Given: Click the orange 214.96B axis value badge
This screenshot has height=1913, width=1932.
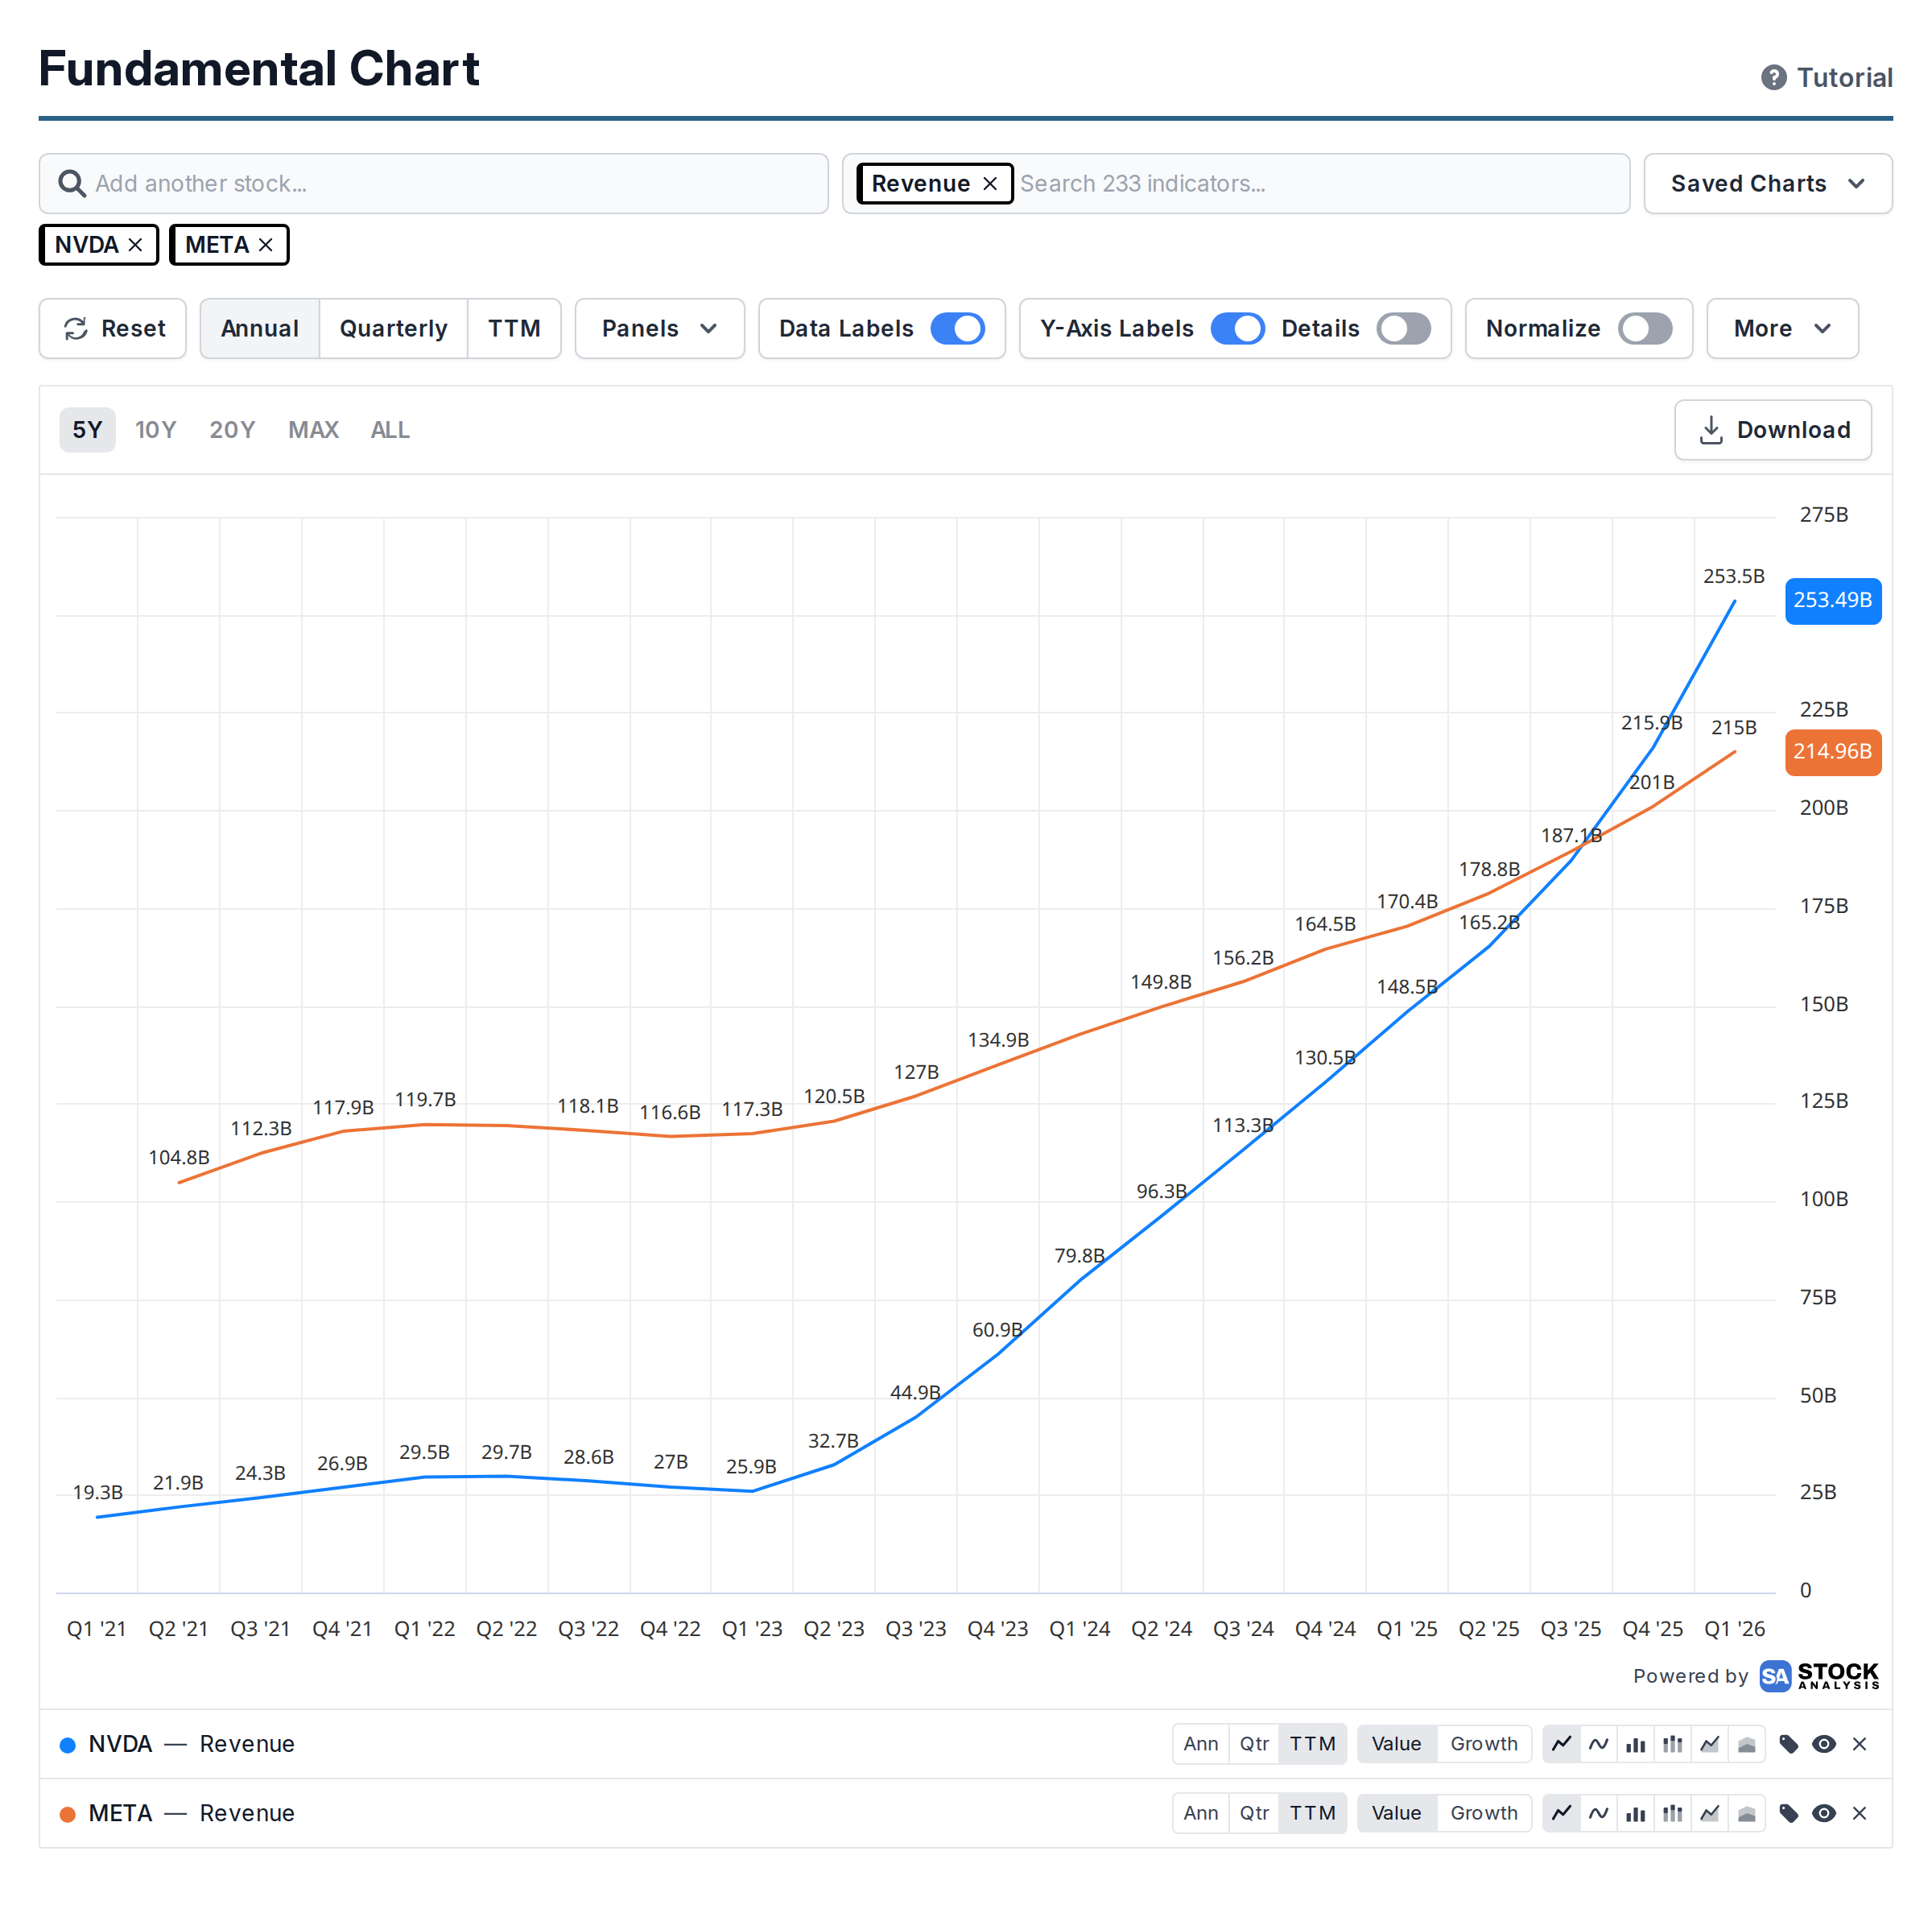Looking at the screenshot, I should (x=1832, y=752).
